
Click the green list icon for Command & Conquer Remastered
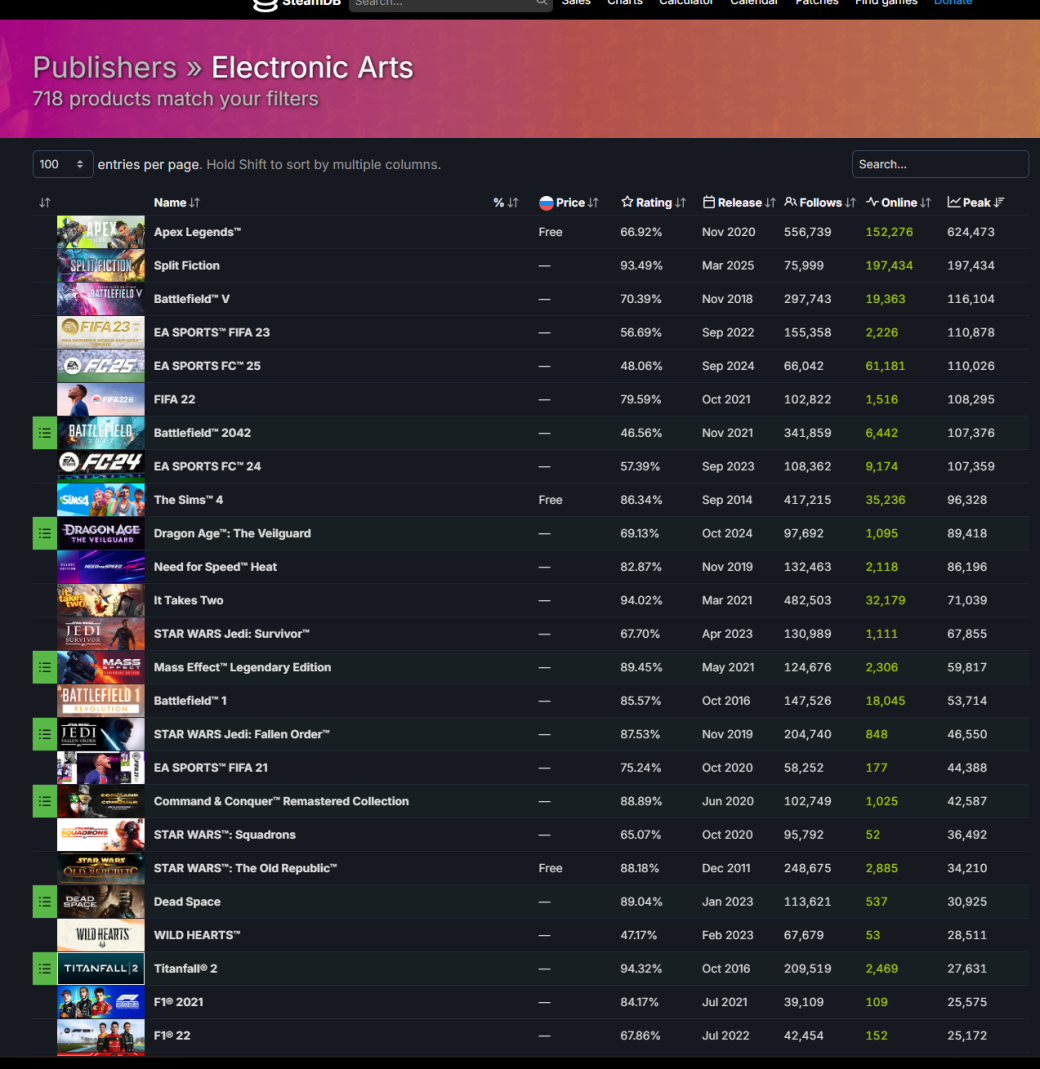click(44, 801)
